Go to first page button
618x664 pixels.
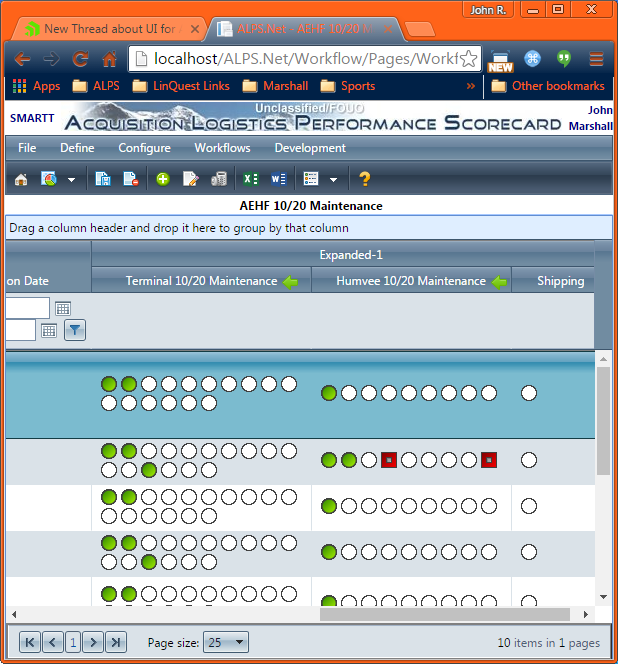click(x=30, y=642)
